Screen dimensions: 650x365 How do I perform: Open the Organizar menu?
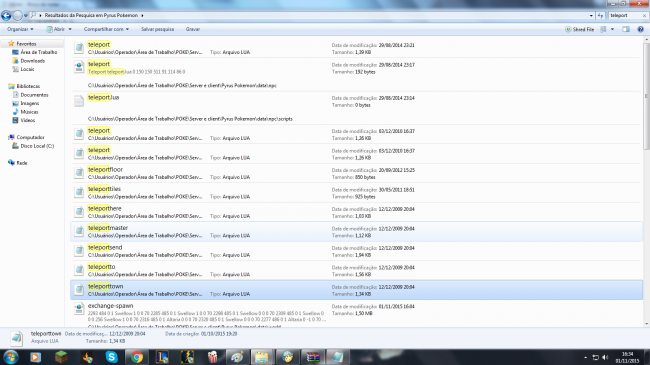pos(20,29)
